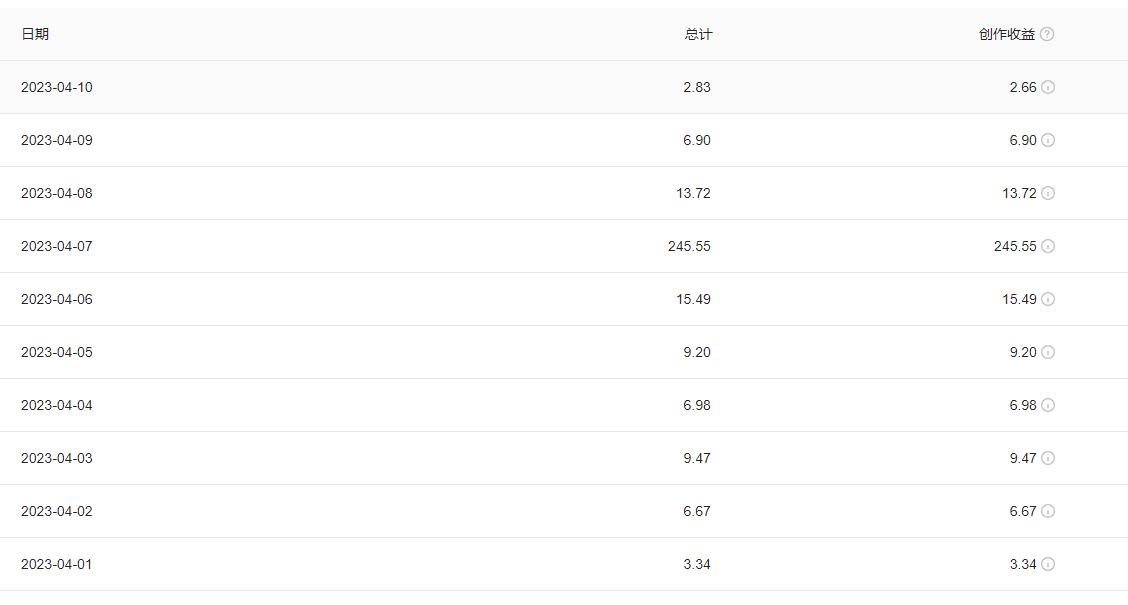The height and width of the screenshot is (605, 1128).
Task: Click info icon beside 9.20 earnings
Action: coord(1048,352)
